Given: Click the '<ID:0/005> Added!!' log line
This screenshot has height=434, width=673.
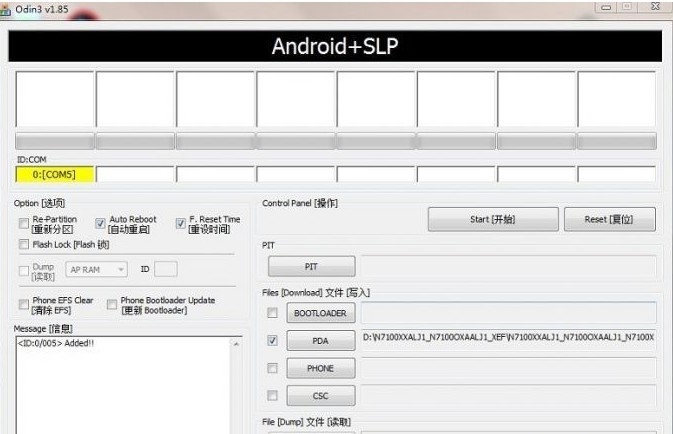Looking at the screenshot, I should tap(55, 343).
